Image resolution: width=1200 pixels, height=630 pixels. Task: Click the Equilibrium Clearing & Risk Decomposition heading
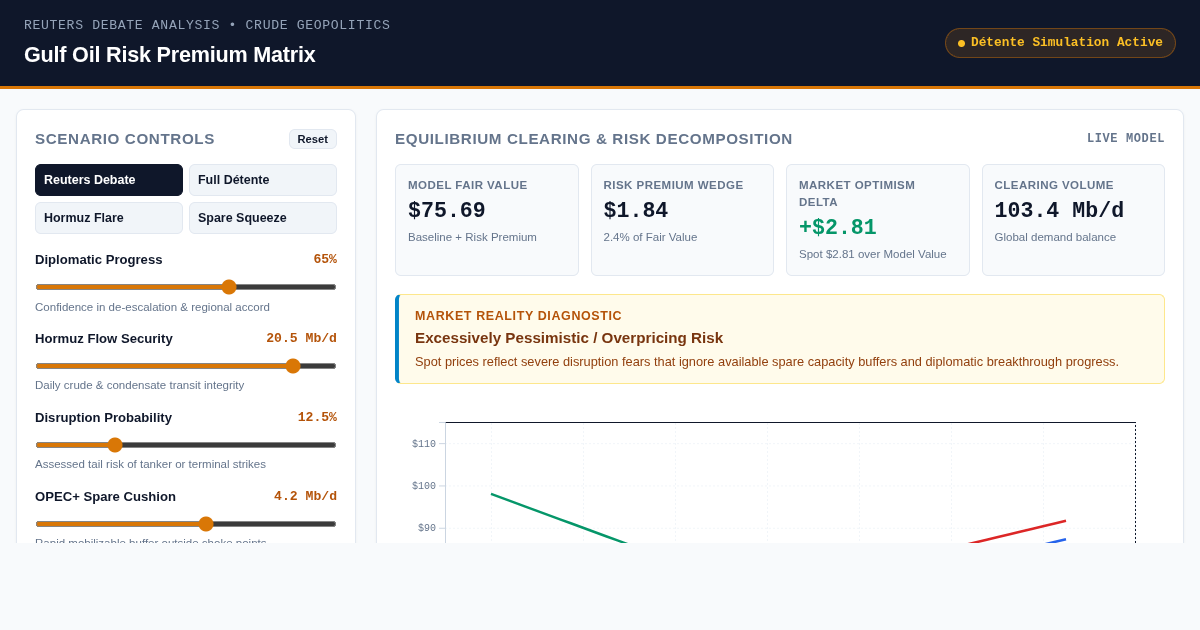point(594,139)
